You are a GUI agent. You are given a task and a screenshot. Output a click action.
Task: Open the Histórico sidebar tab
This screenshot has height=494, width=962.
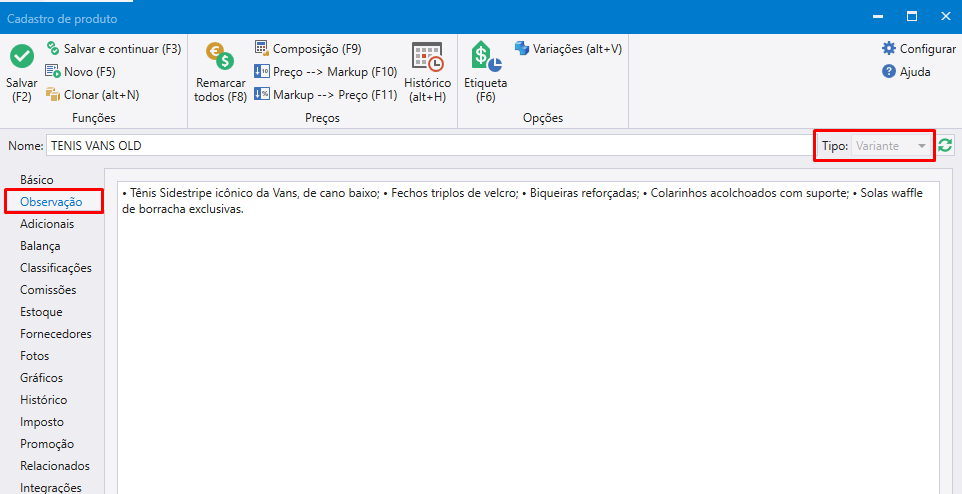(44, 400)
